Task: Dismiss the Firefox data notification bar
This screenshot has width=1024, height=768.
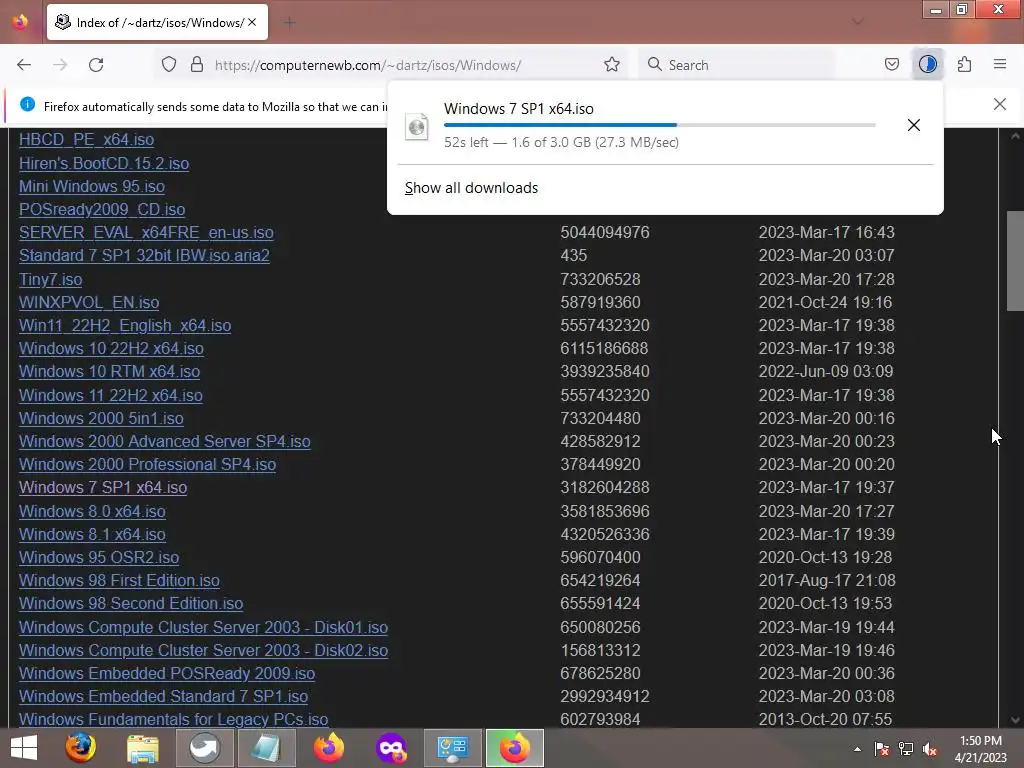Action: click(x=999, y=104)
